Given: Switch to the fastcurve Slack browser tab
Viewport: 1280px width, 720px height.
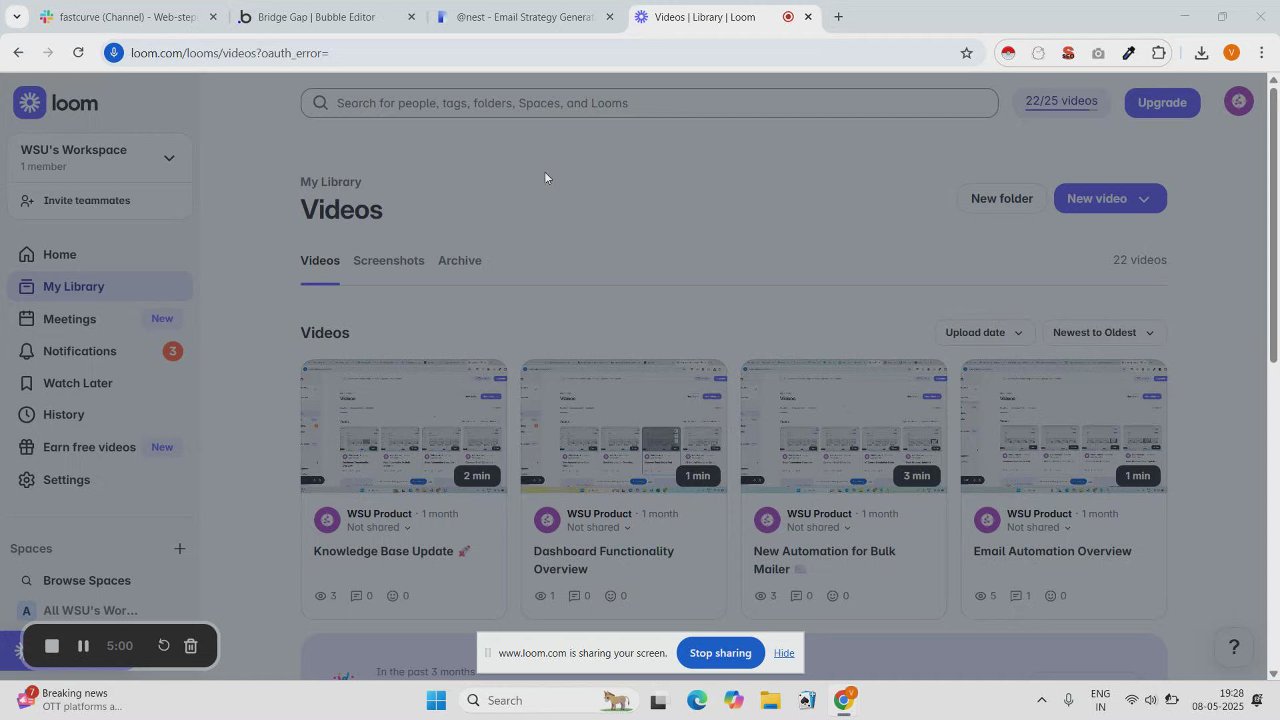Looking at the screenshot, I should click(x=129, y=17).
